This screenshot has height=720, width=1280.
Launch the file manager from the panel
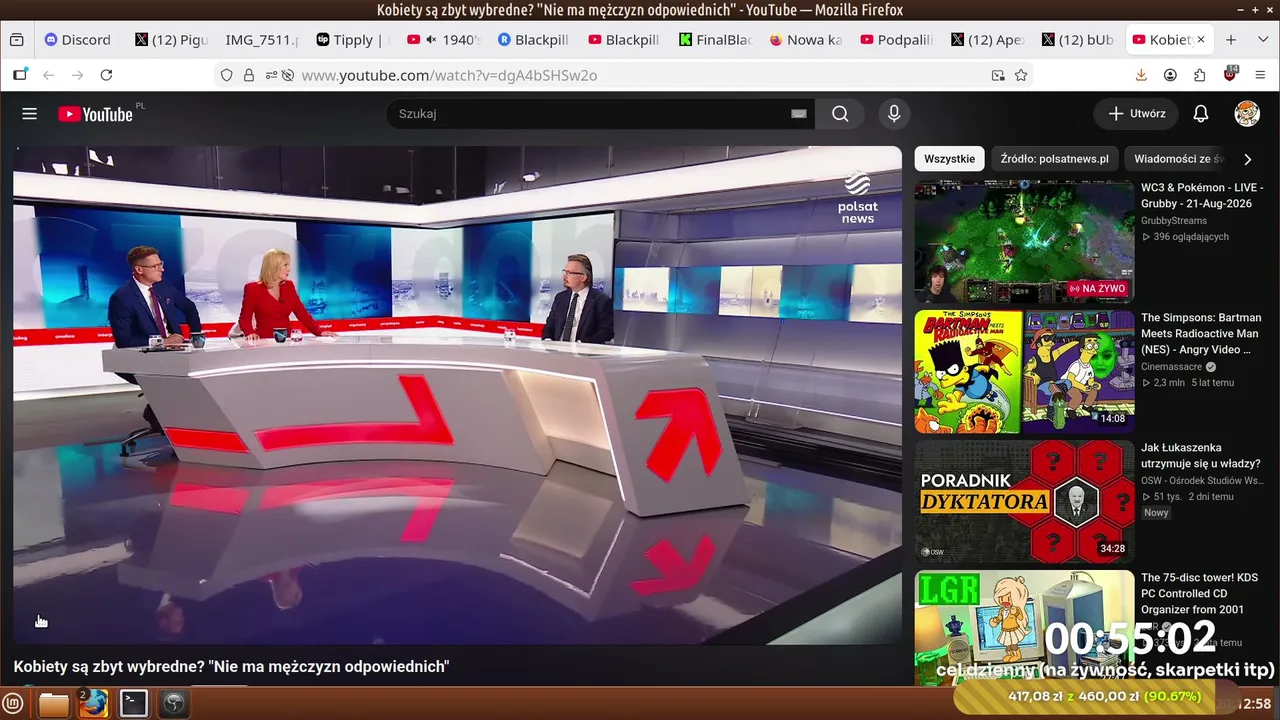[x=54, y=704]
